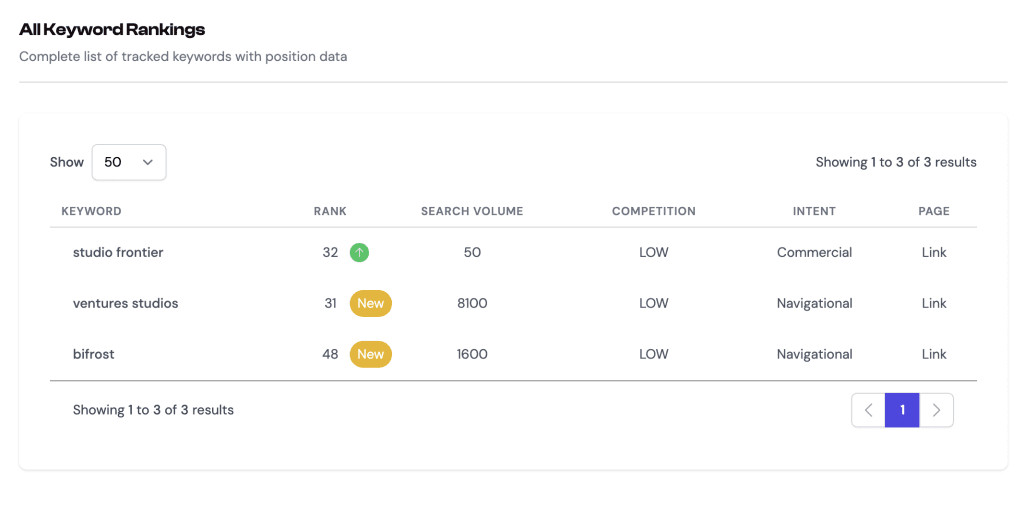Click the Page column header
1024x509 pixels.
click(x=934, y=212)
